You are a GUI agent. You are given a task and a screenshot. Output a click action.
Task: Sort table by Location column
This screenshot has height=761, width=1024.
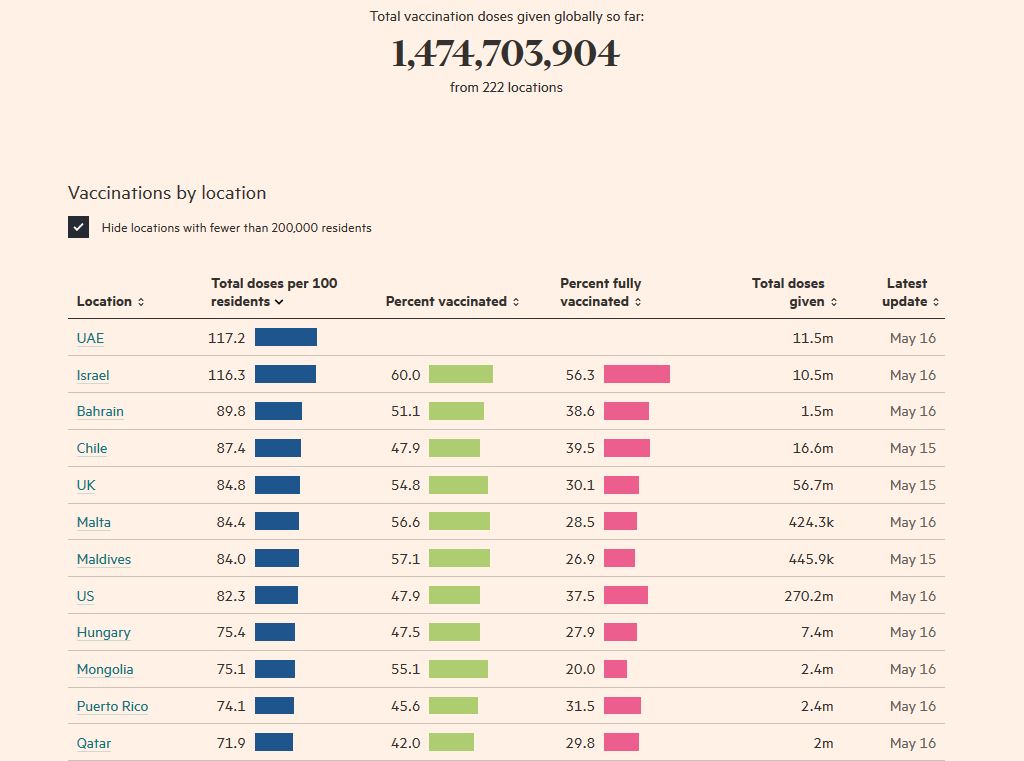coord(110,302)
